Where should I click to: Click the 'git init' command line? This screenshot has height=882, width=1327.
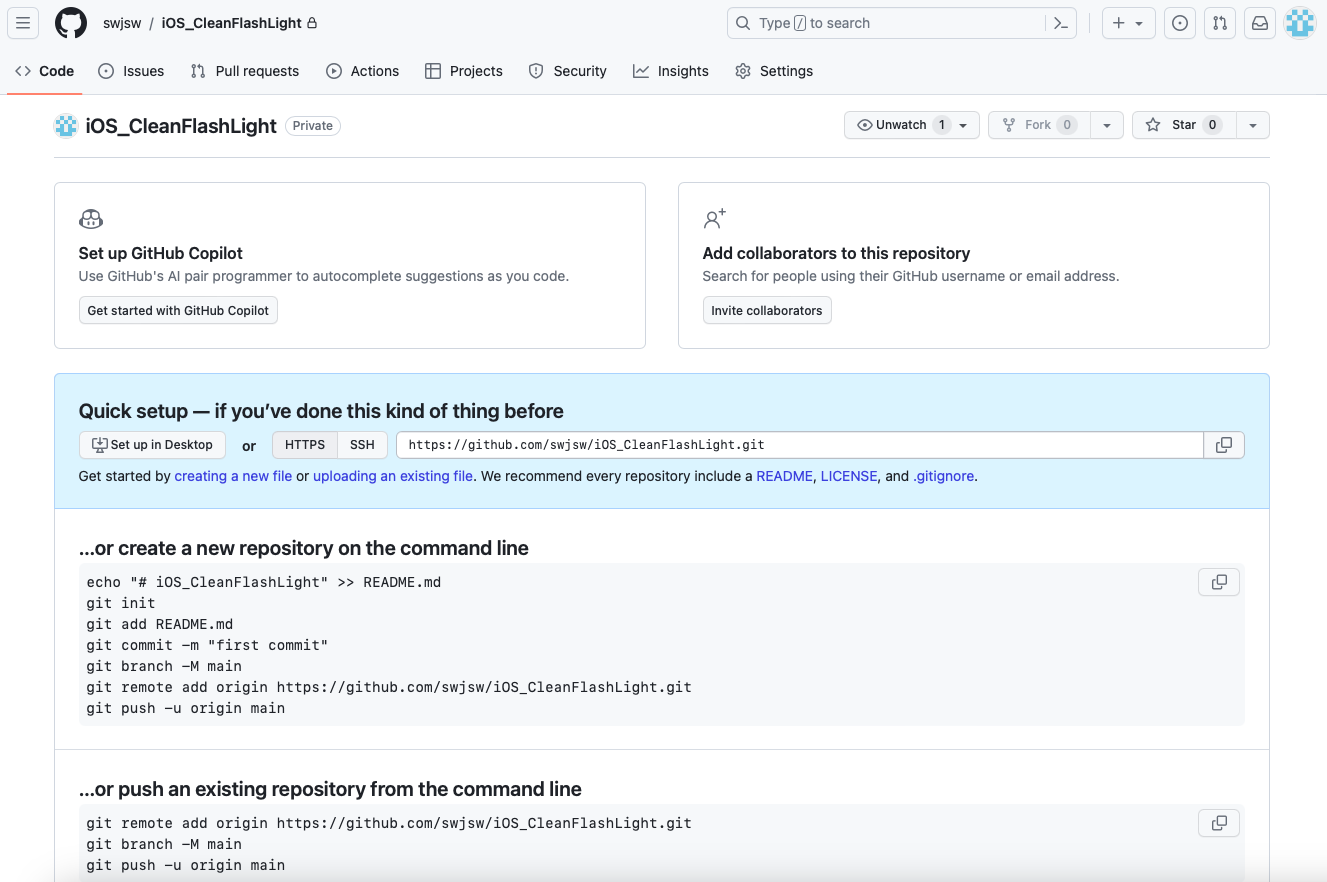click(121, 603)
